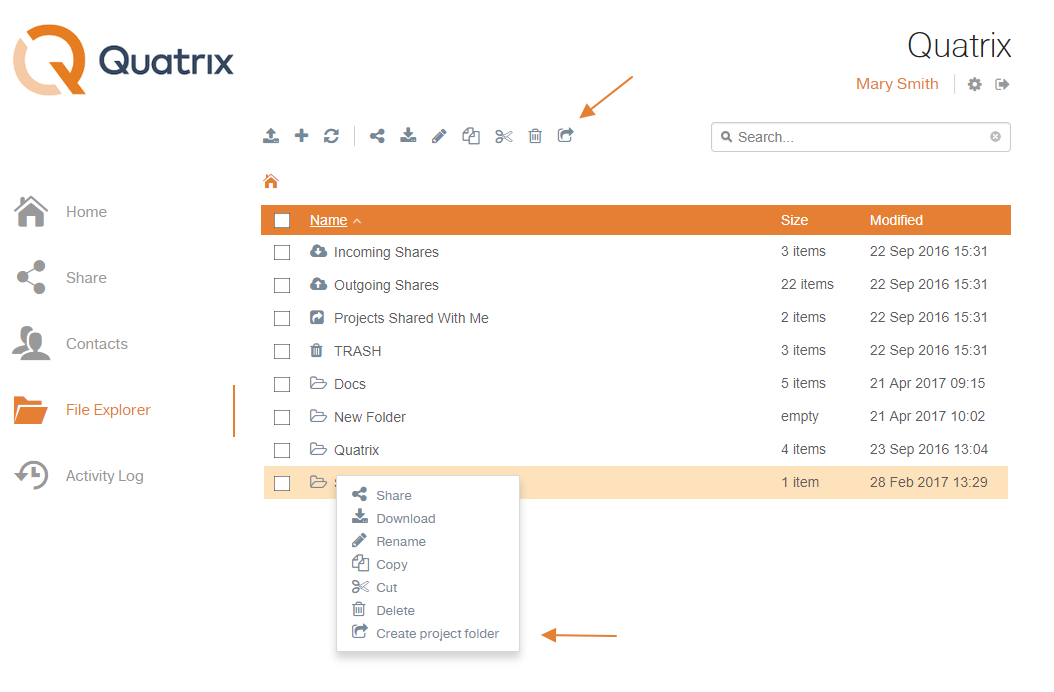Viewport: 1054px width, 692px height.
Task: Click the TRASH bin icon in list
Action: tap(316, 350)
